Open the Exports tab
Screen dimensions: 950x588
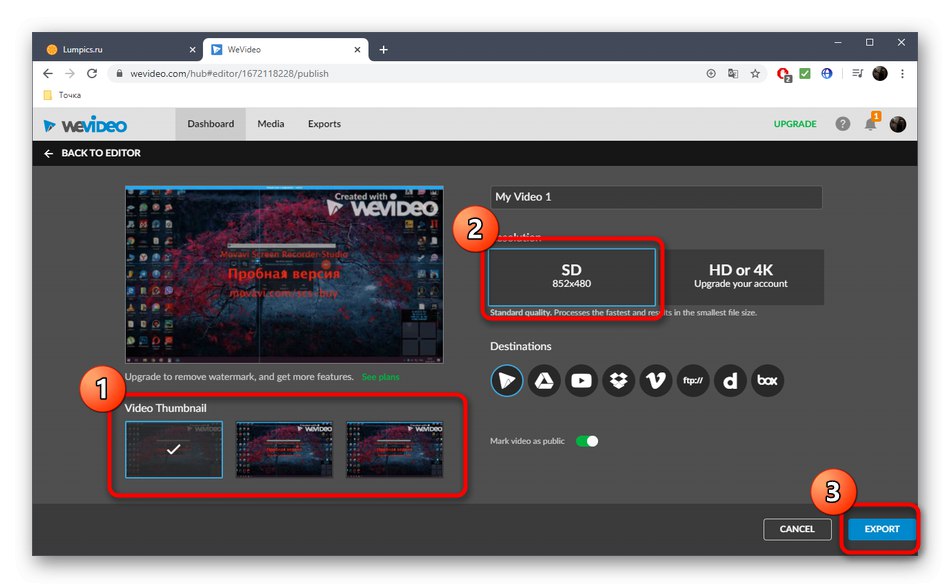point(323,124)
